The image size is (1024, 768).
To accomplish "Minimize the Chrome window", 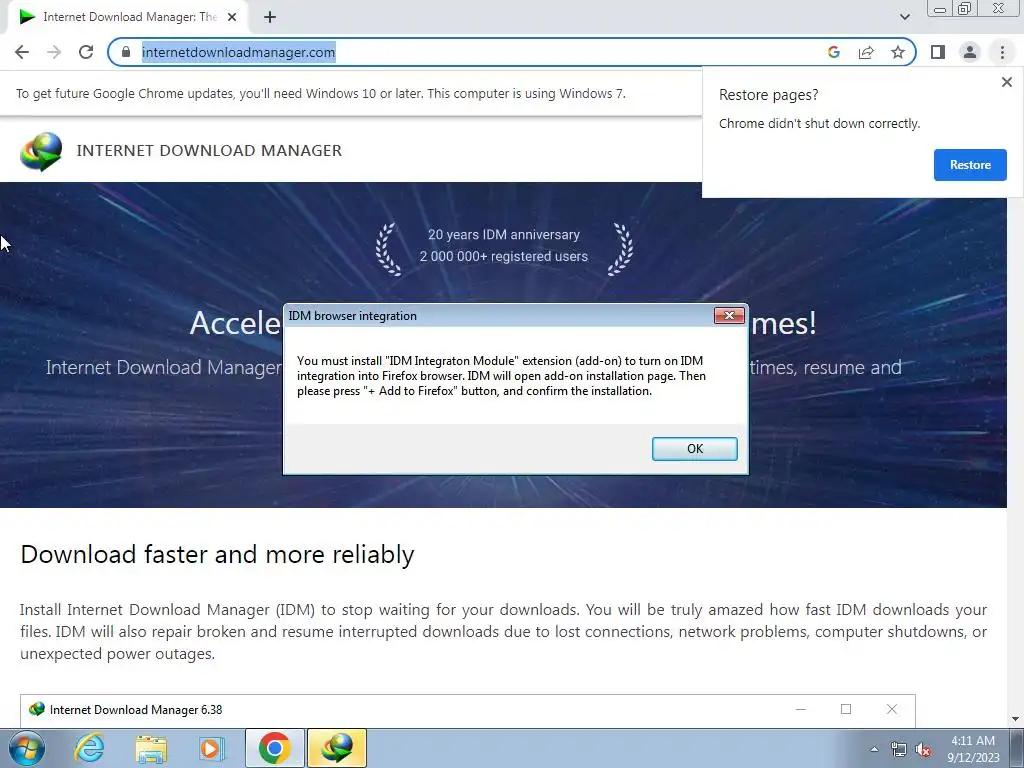I will tap(940, 9).
